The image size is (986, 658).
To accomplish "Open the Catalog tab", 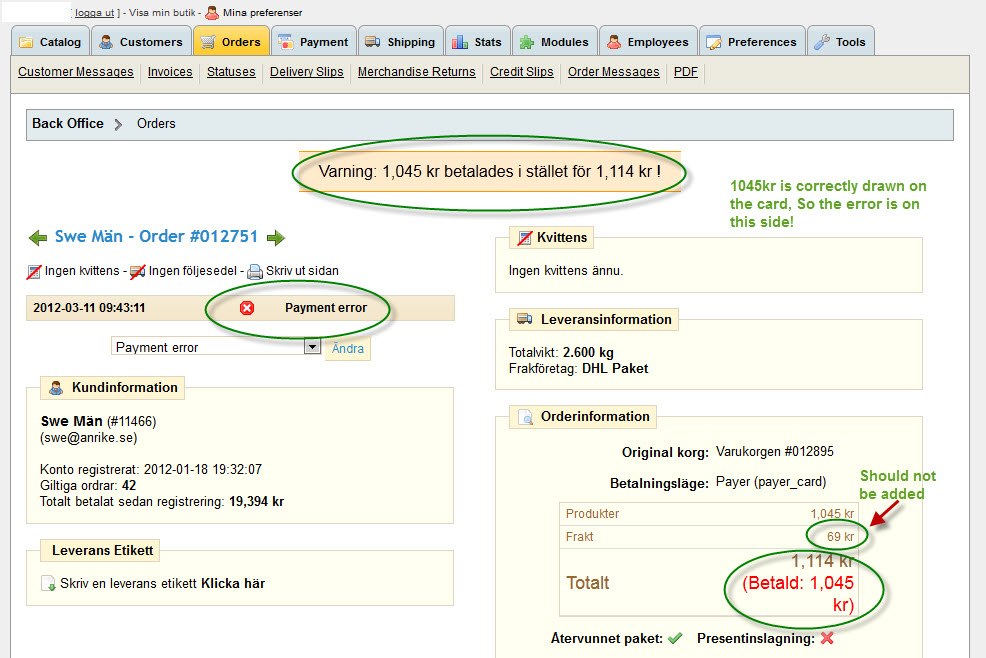I will click(51, 42).
